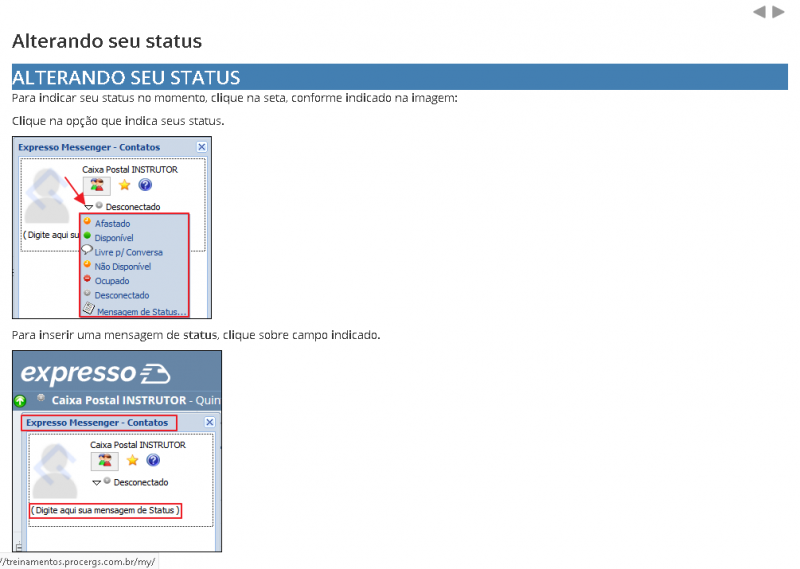Viewport: 800px width, 569px height.
Task: Click the avatar placeholder in the first Messenger image
Action: [47, 196]
